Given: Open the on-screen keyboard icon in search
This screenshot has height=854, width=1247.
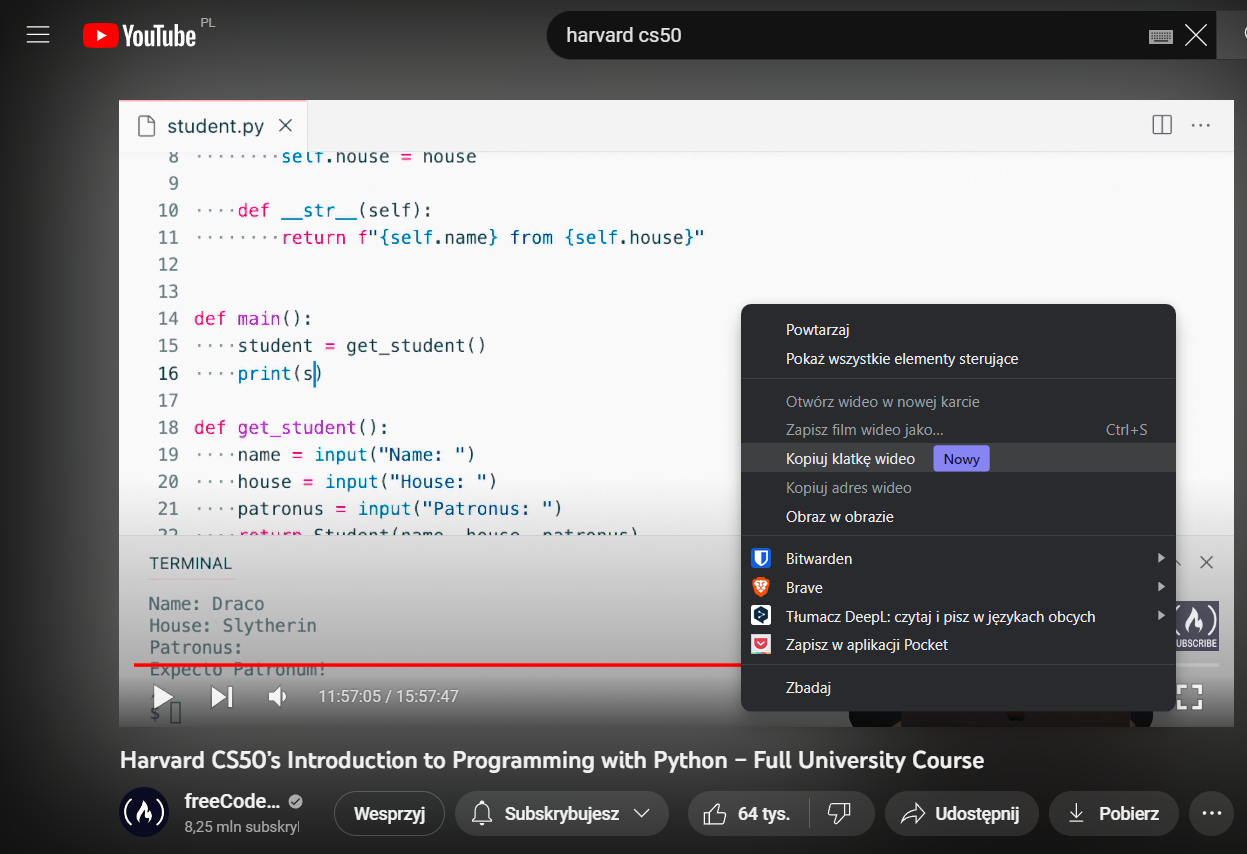Looking at the screenshot, I should 1160,37.
